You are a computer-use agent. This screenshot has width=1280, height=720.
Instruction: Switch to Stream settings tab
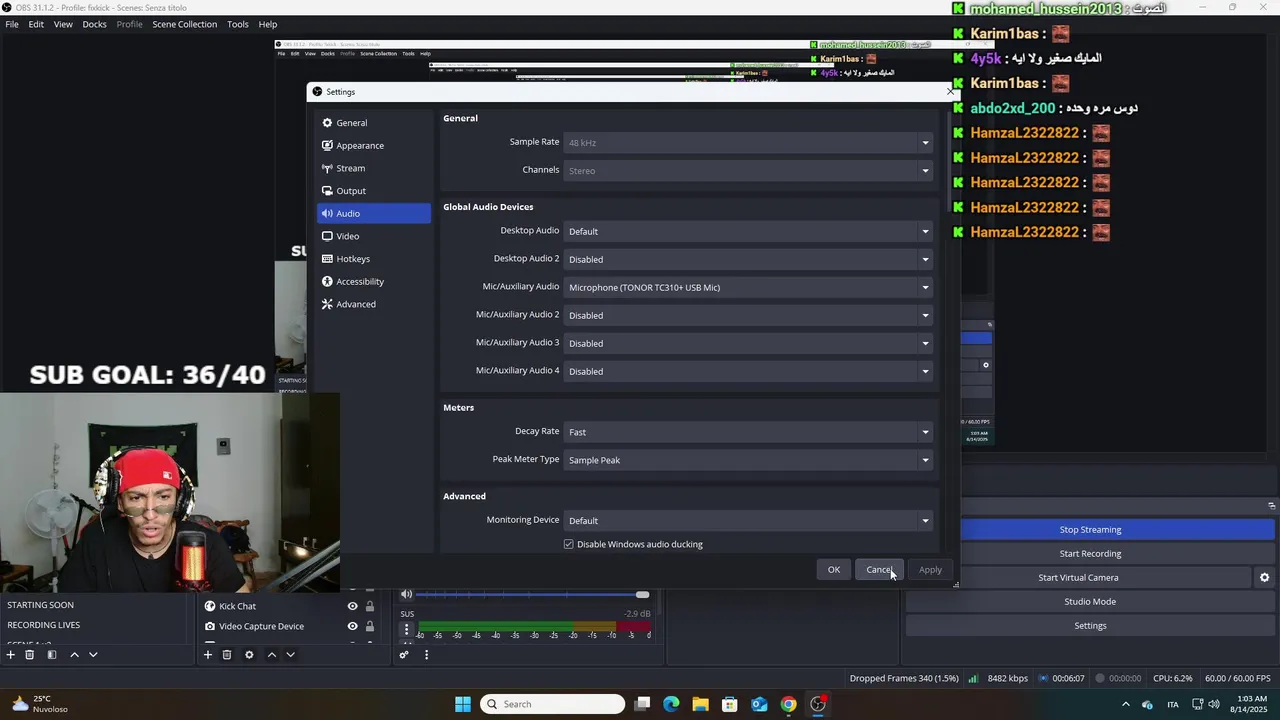pos(374,168)
